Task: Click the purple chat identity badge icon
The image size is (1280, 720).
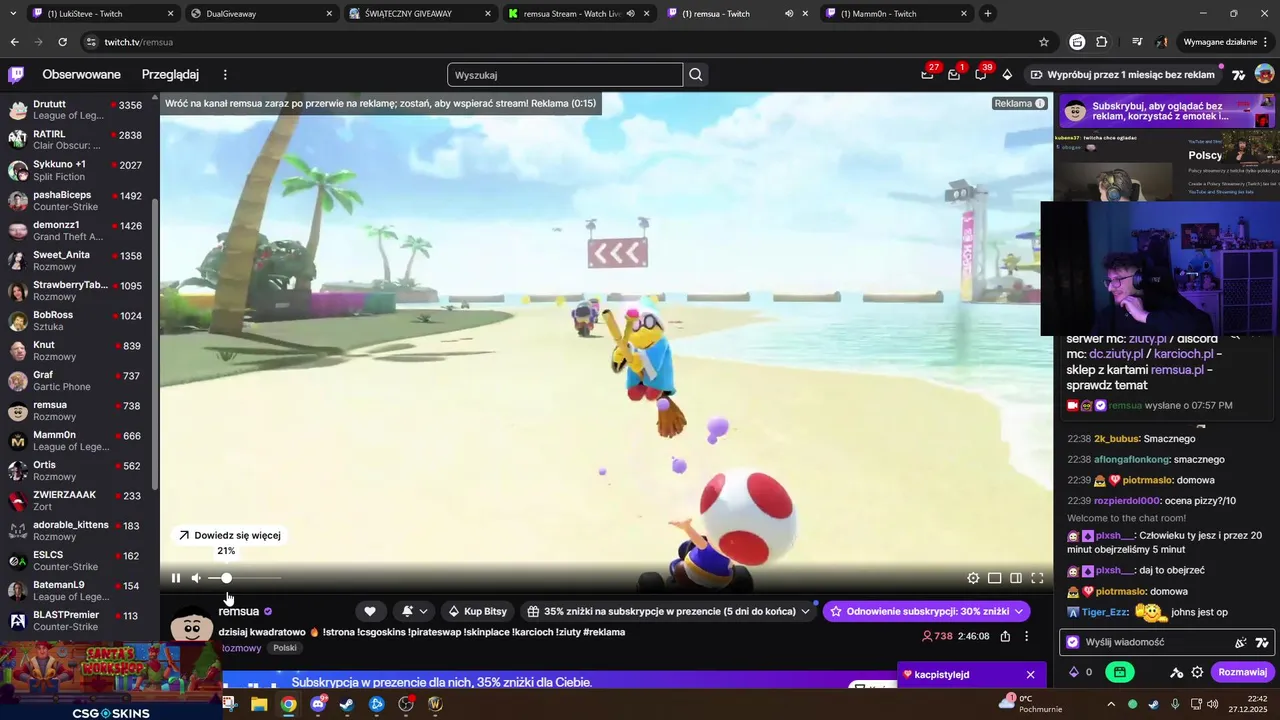Action: point(1073,642)
